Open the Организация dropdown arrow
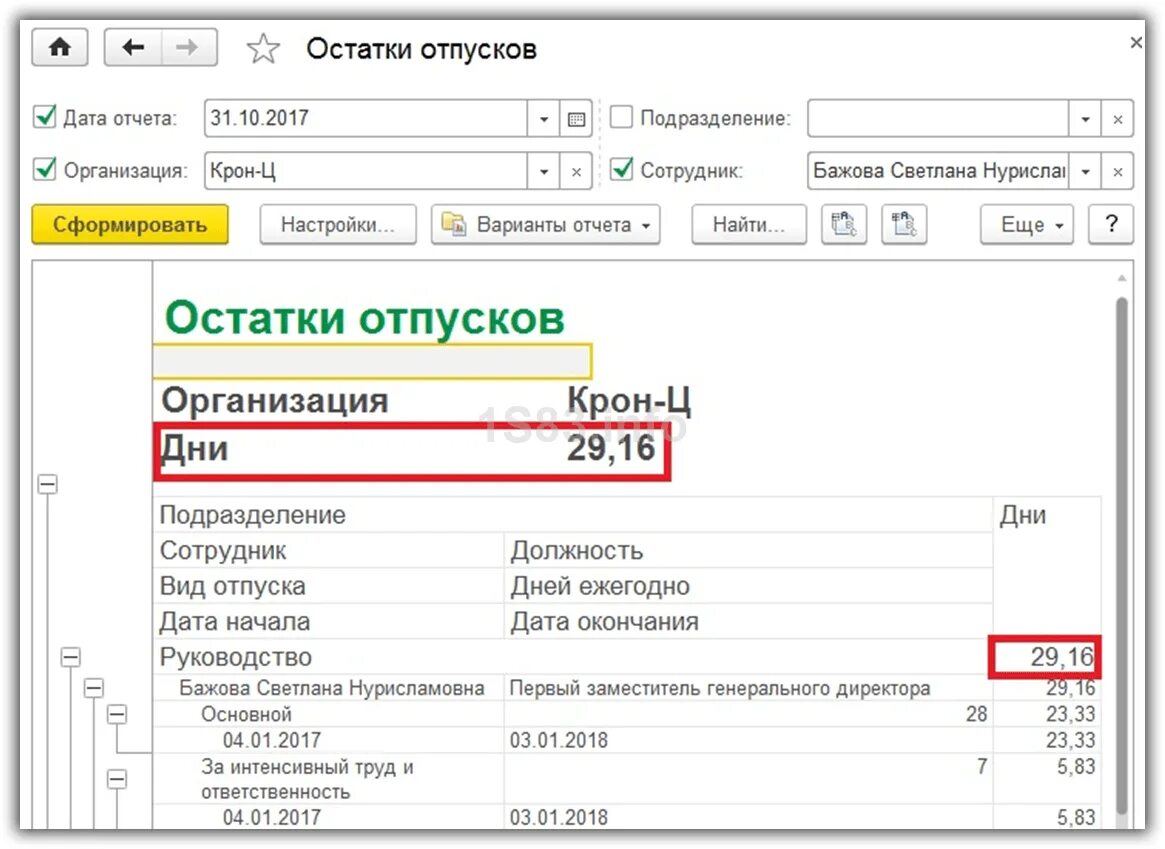This screenshot has width=1165, height=849. point(544,172)
